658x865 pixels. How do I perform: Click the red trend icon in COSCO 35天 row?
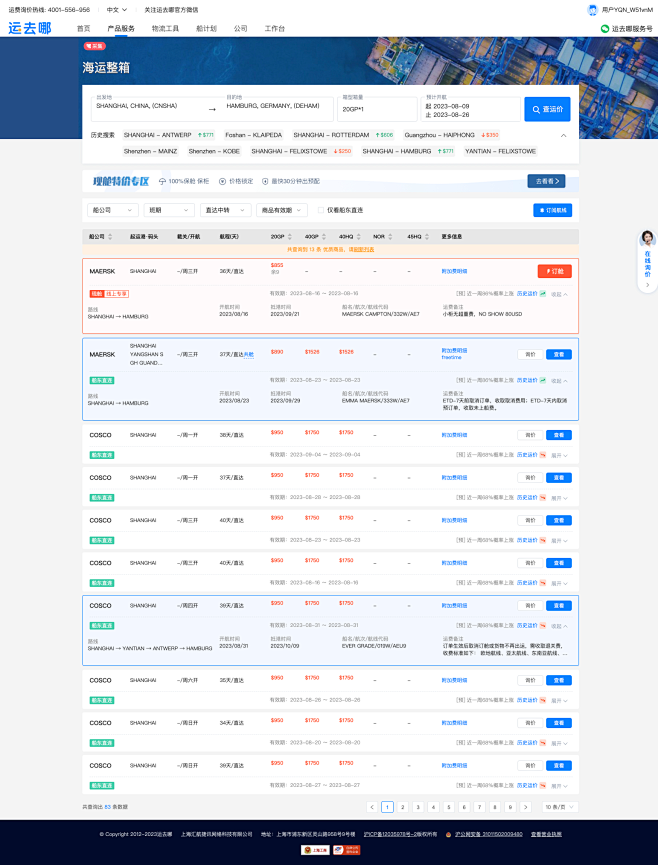coord(543,700)
